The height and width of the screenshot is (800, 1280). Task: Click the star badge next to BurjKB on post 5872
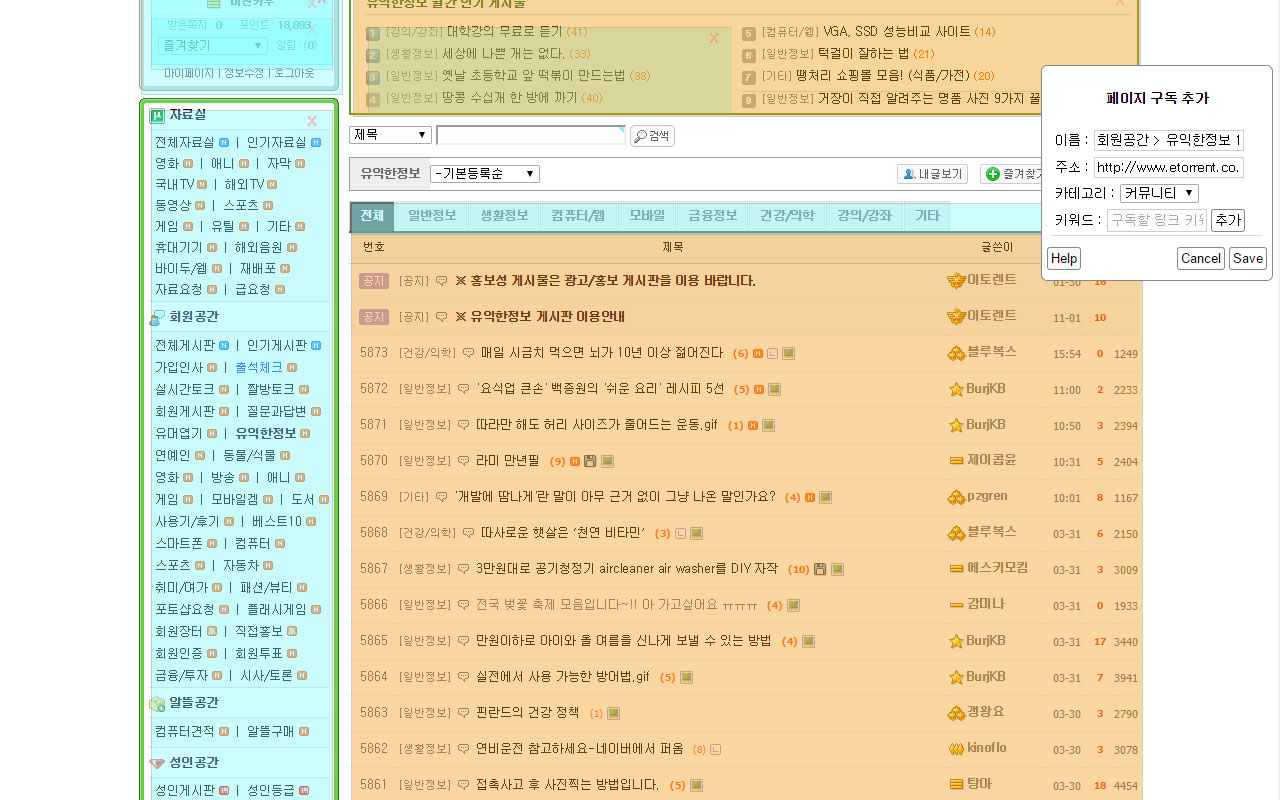click(956, 389)
